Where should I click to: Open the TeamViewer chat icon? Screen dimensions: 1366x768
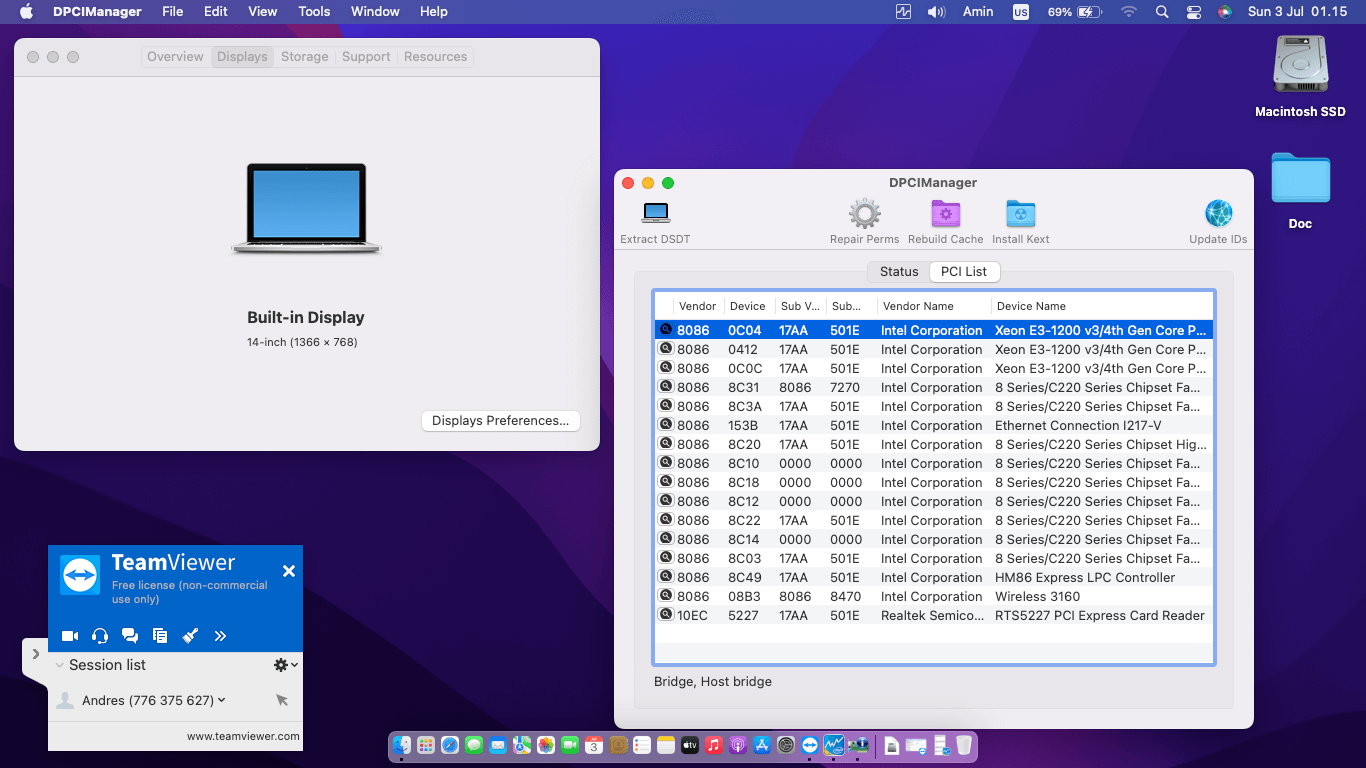click(129, 635)
